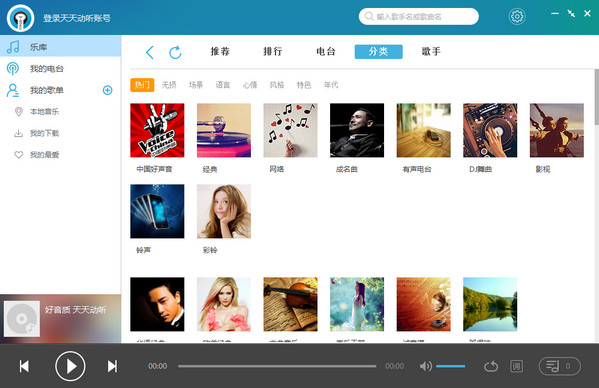Skip to the next track
Screen dimensions: 599x388
(112, 366)
